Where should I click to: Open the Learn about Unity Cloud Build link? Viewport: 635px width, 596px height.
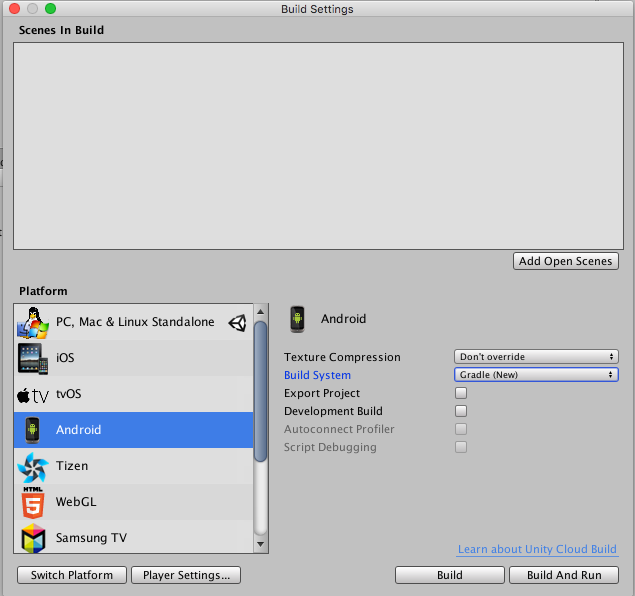(537, 550)
